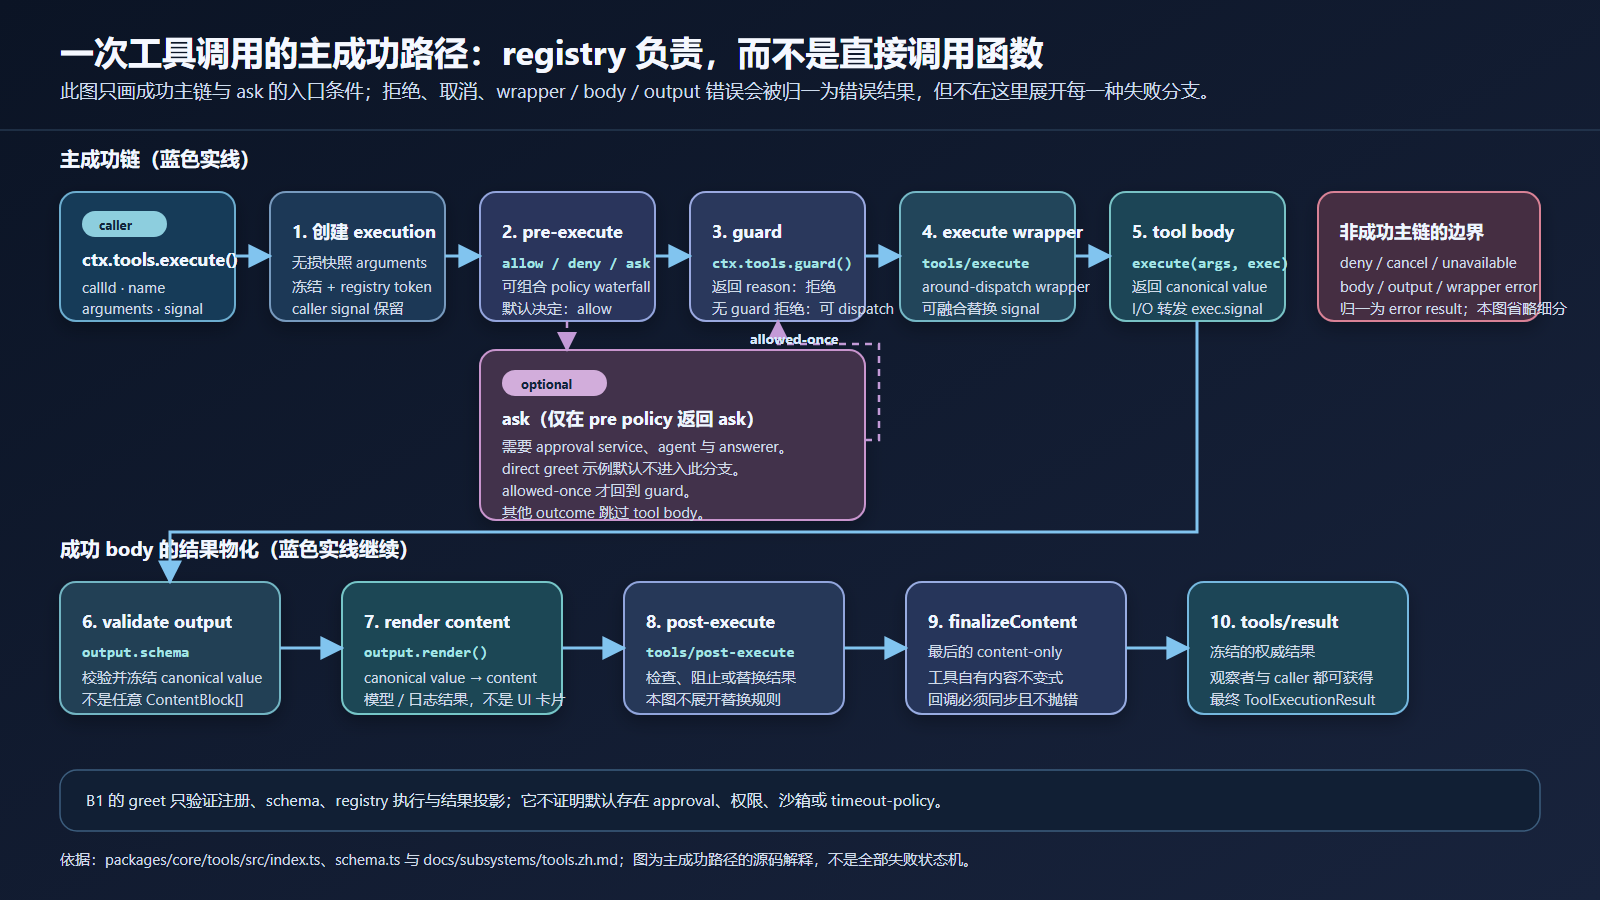
Task: Click 'tools/post-execute' code text
Action: 720,652
